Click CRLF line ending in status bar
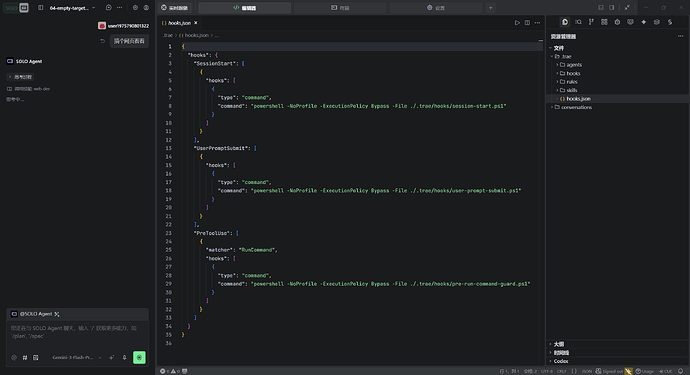The image size is (690, 375). 562,371
